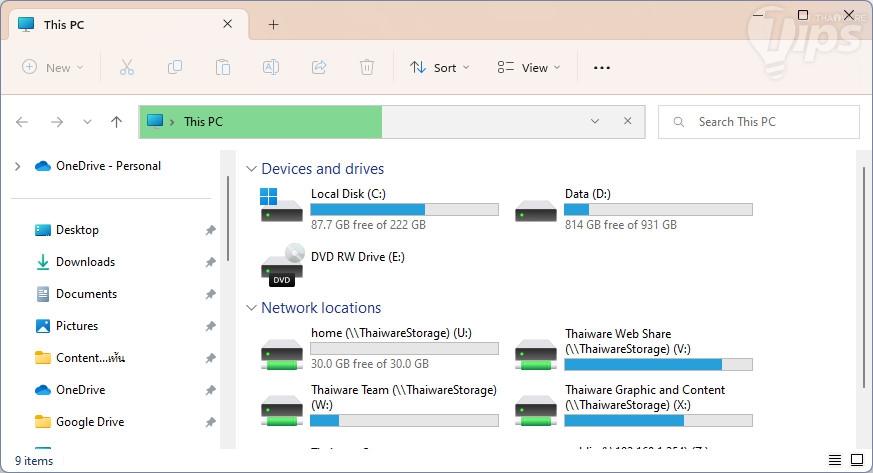Unpin Desktop from quick access
873x473 pixels.
pos(210,230)
